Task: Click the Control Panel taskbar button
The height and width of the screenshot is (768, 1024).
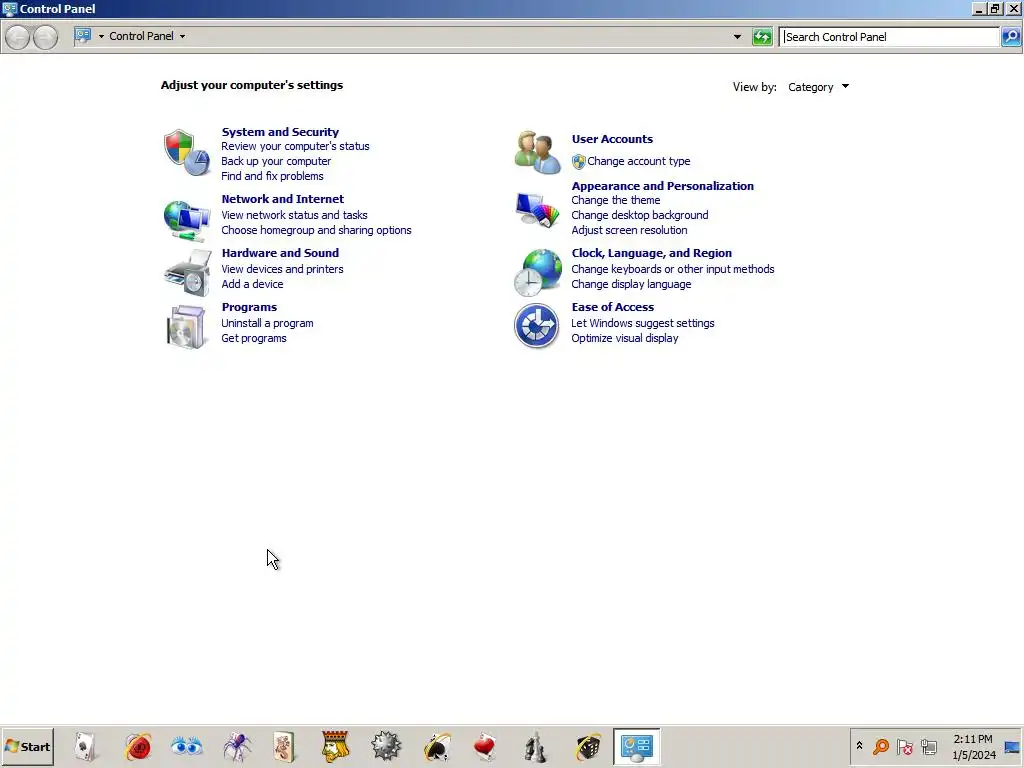Action: 637,746
